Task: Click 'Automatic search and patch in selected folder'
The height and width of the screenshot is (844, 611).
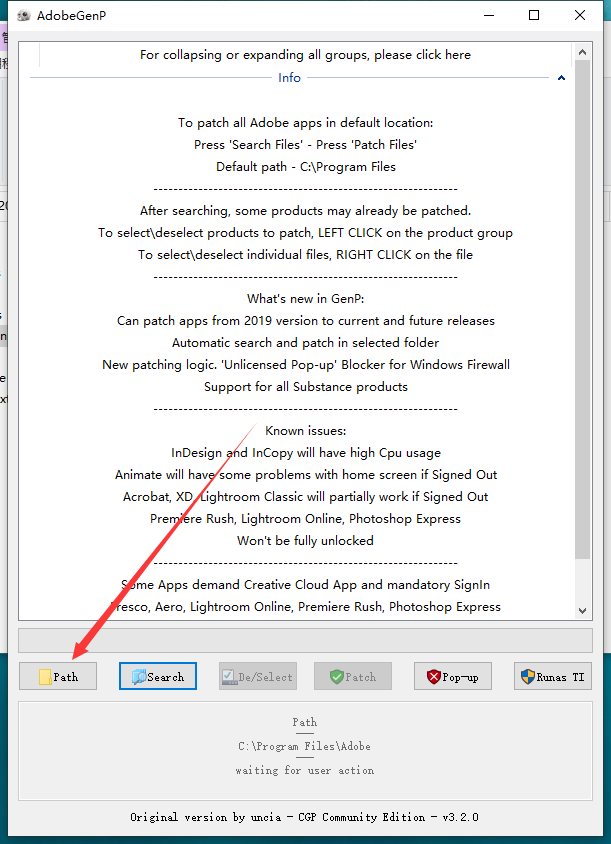Action: (305, 342)
